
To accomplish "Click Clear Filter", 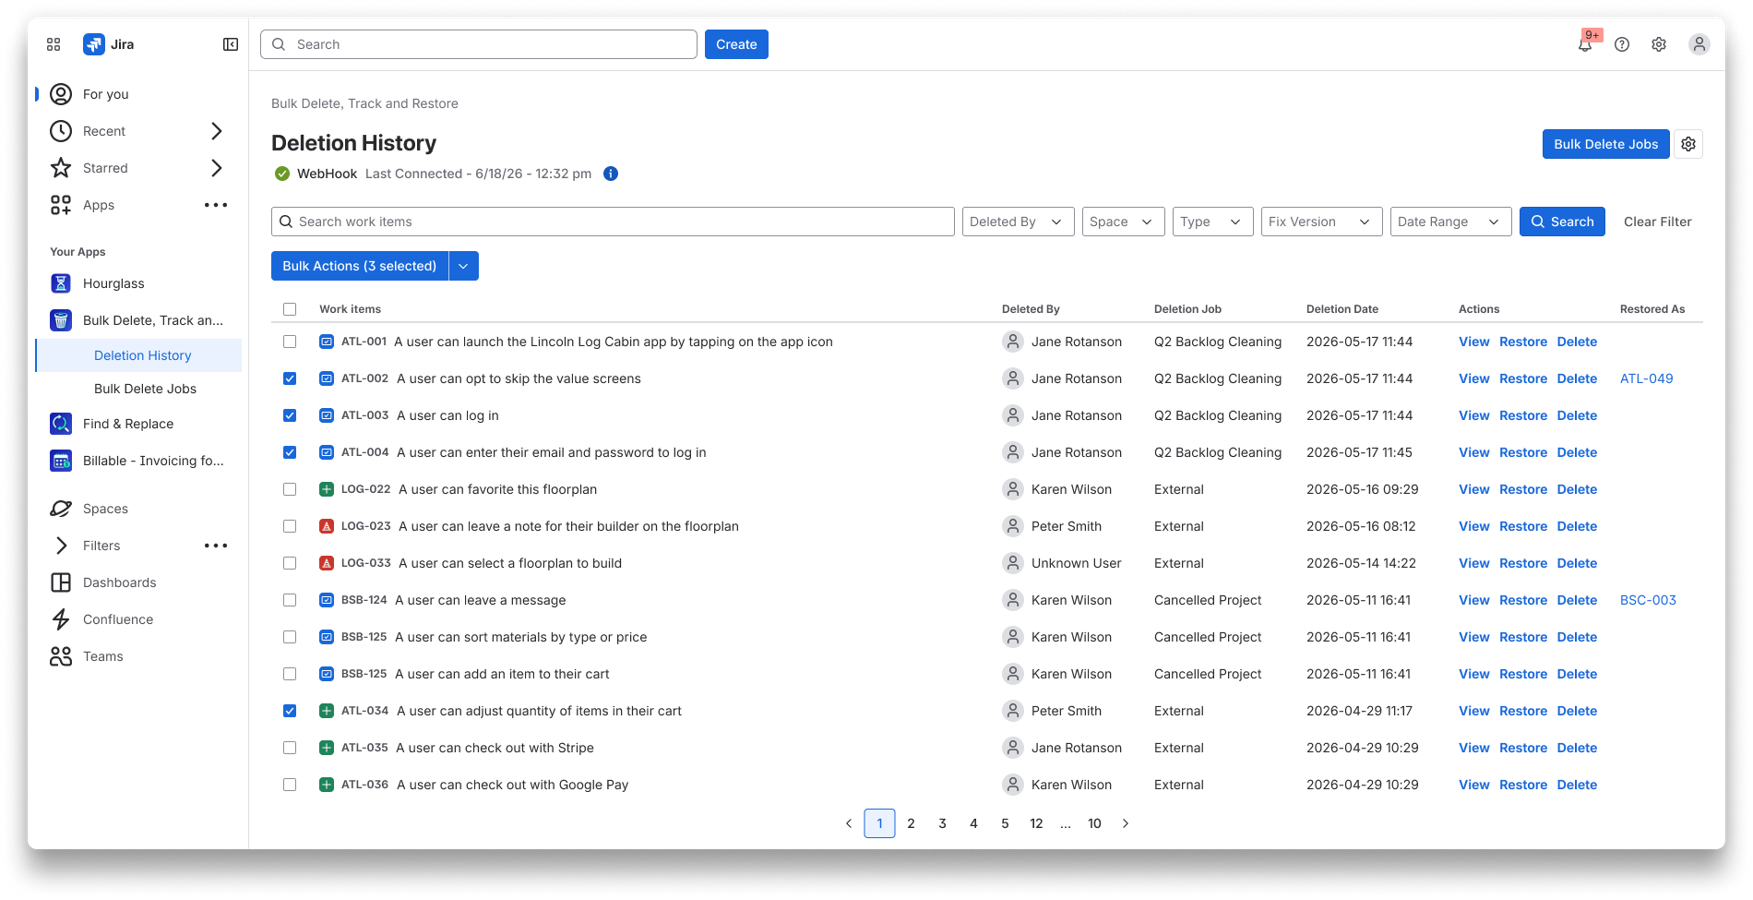I will [x=1657, y=222].
